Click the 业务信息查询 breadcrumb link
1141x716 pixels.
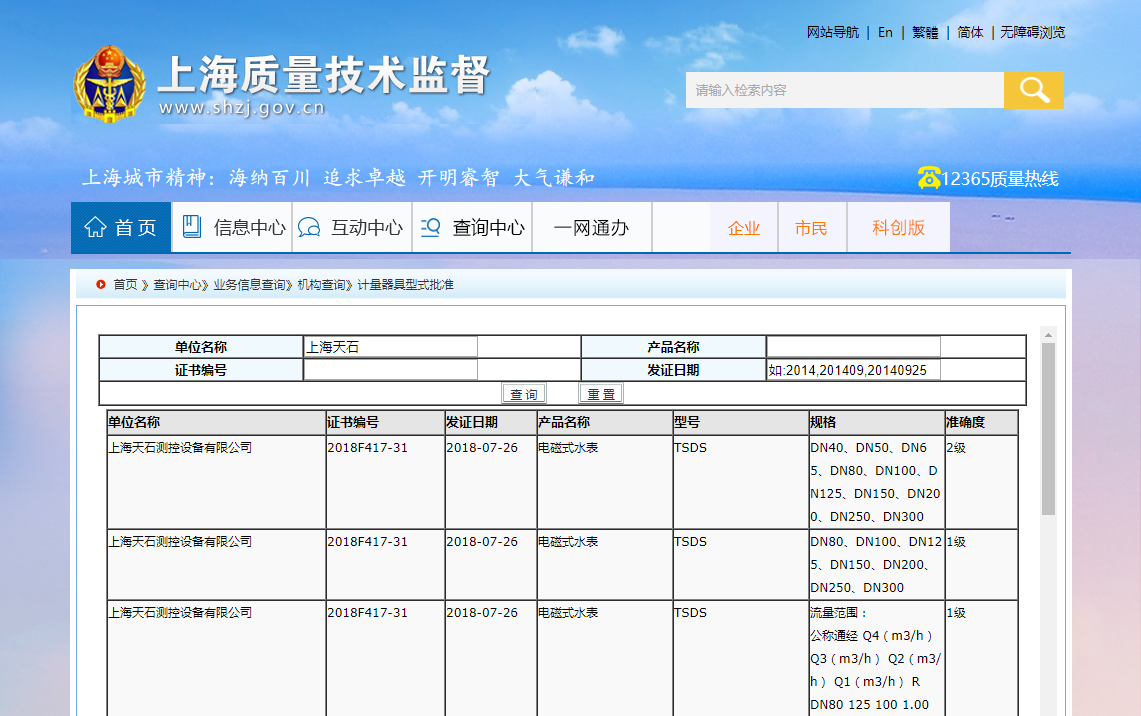[249, 285]
